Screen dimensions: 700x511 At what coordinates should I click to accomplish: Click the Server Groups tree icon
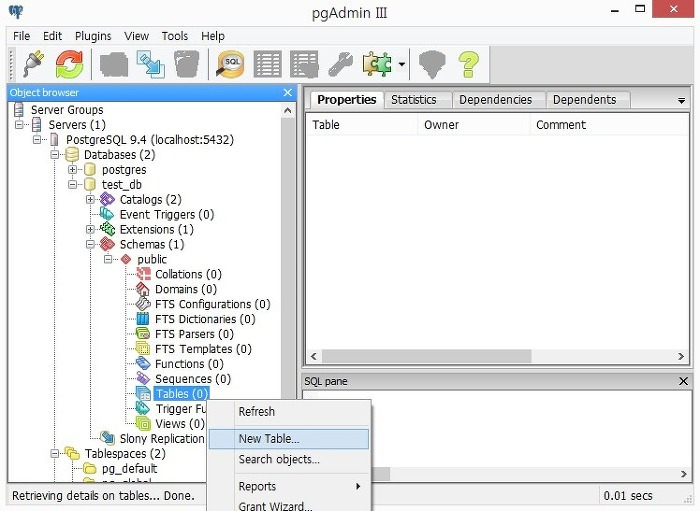click(x=19, y=109)
